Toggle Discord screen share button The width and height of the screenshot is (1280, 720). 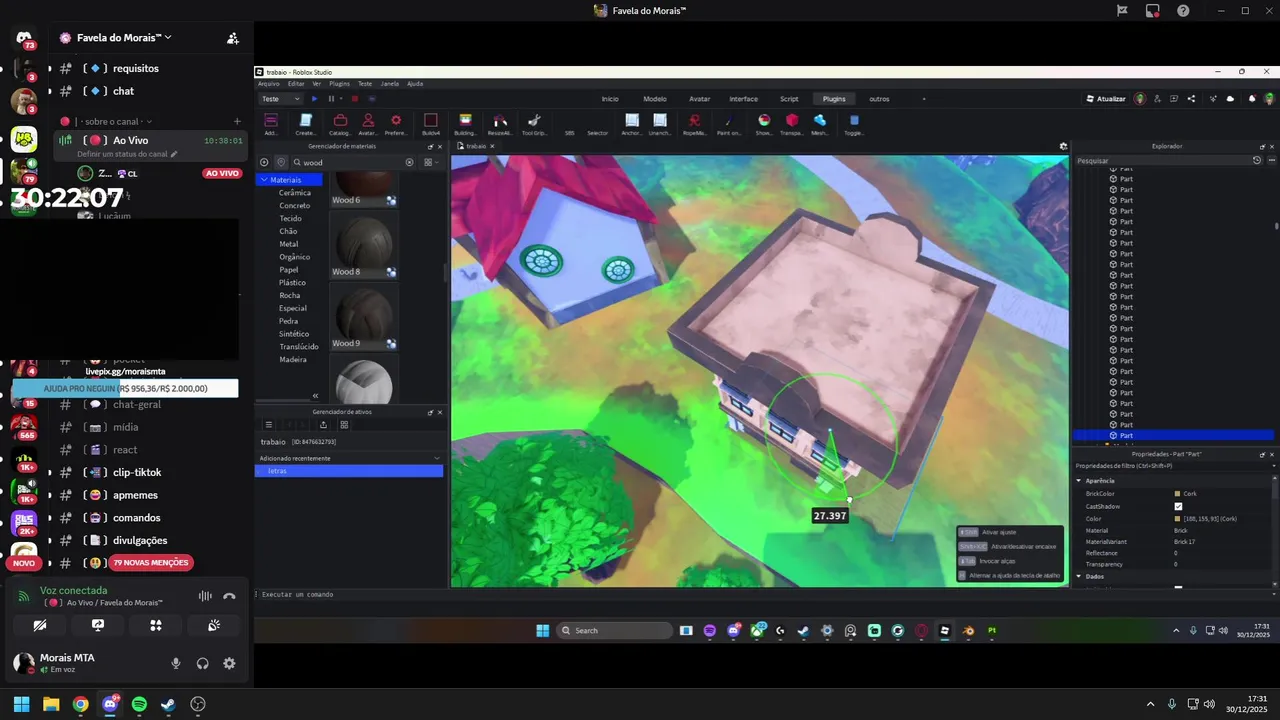[98, 625]
